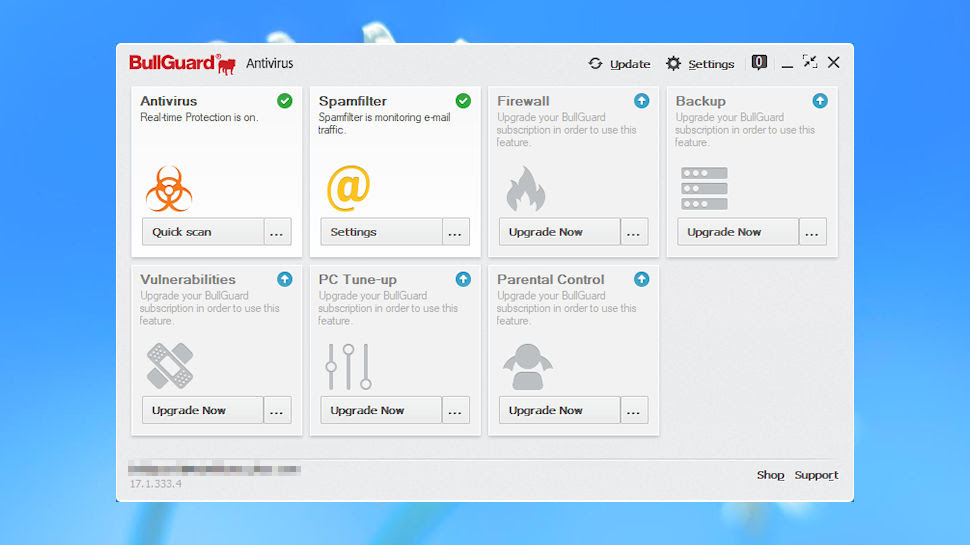Click the Parental Control blue upgrade arrow
Image resolution: width=970 pixels, height=545 pixels.
(x=642, y=279)
